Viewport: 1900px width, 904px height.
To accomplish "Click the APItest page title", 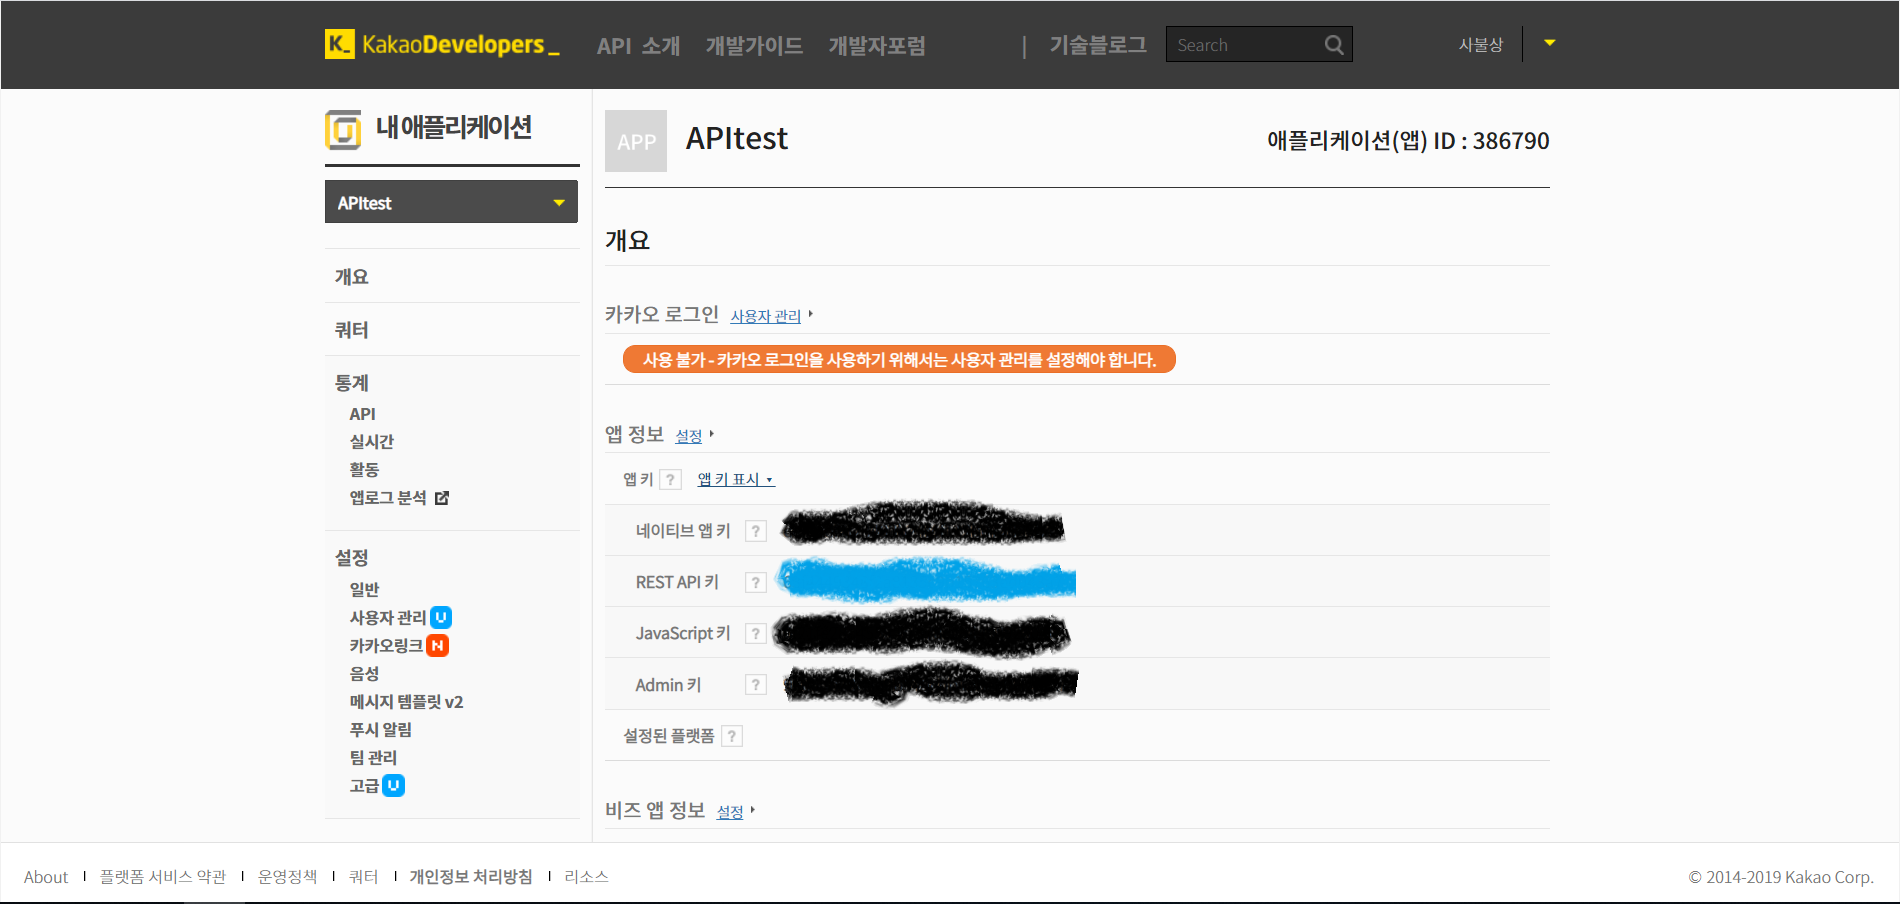I will 737,139.
